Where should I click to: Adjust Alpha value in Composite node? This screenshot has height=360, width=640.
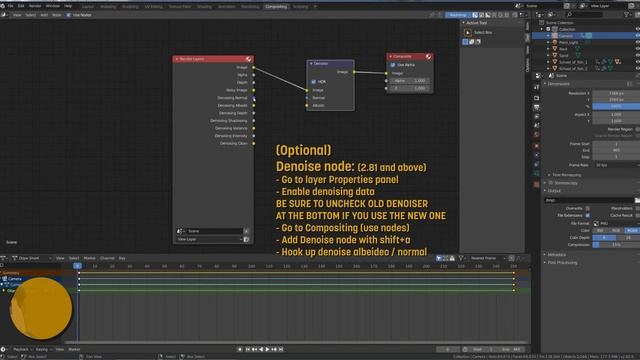tap(409, 81)
